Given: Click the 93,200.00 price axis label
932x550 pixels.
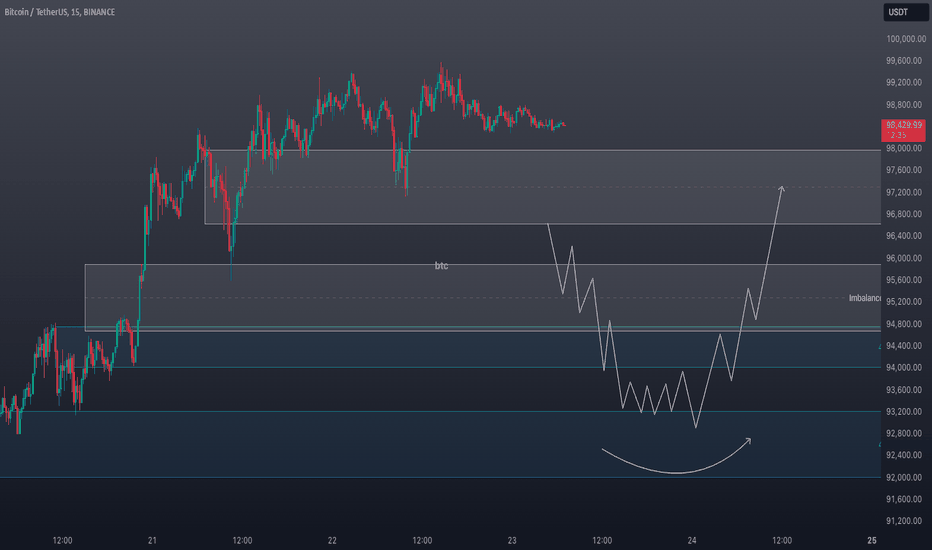Looking at the screenshot, I should (904, 411).
